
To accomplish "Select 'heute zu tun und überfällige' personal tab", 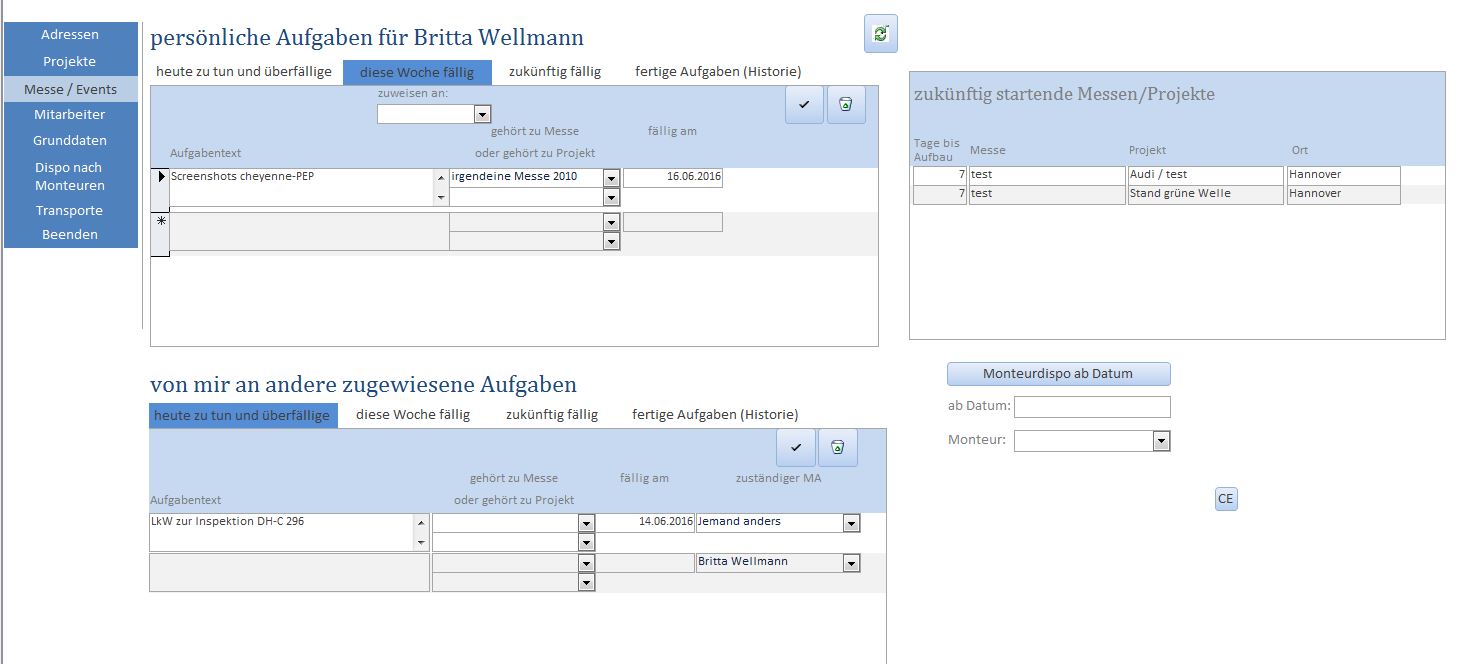I will coord(243,72).
